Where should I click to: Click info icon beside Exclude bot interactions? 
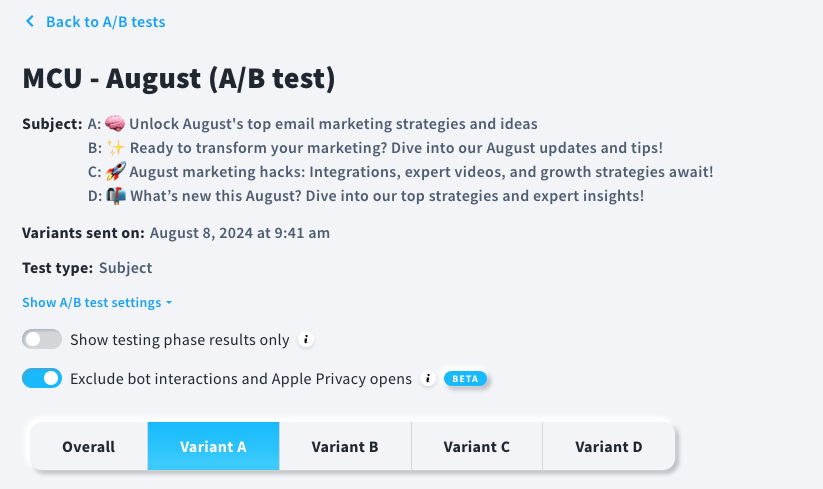click(x=429, y=379)
